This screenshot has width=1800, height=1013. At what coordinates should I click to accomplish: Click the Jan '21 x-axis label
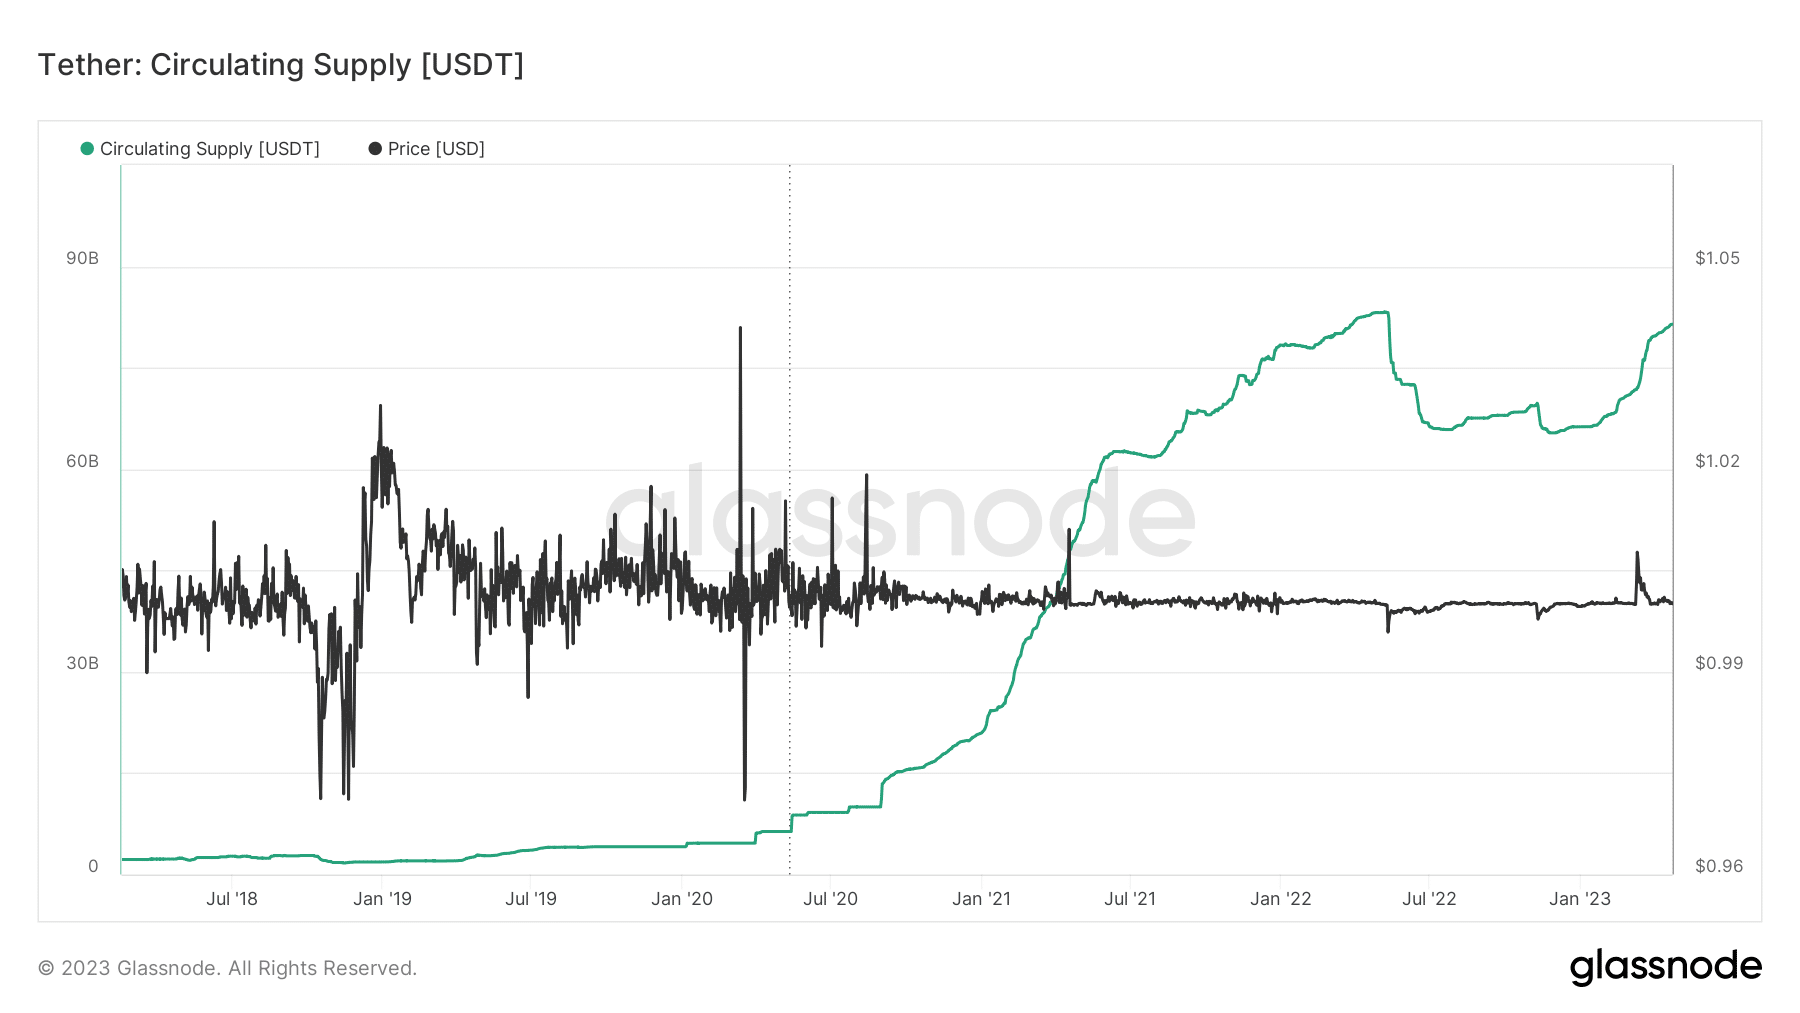(x=981, y=899)
